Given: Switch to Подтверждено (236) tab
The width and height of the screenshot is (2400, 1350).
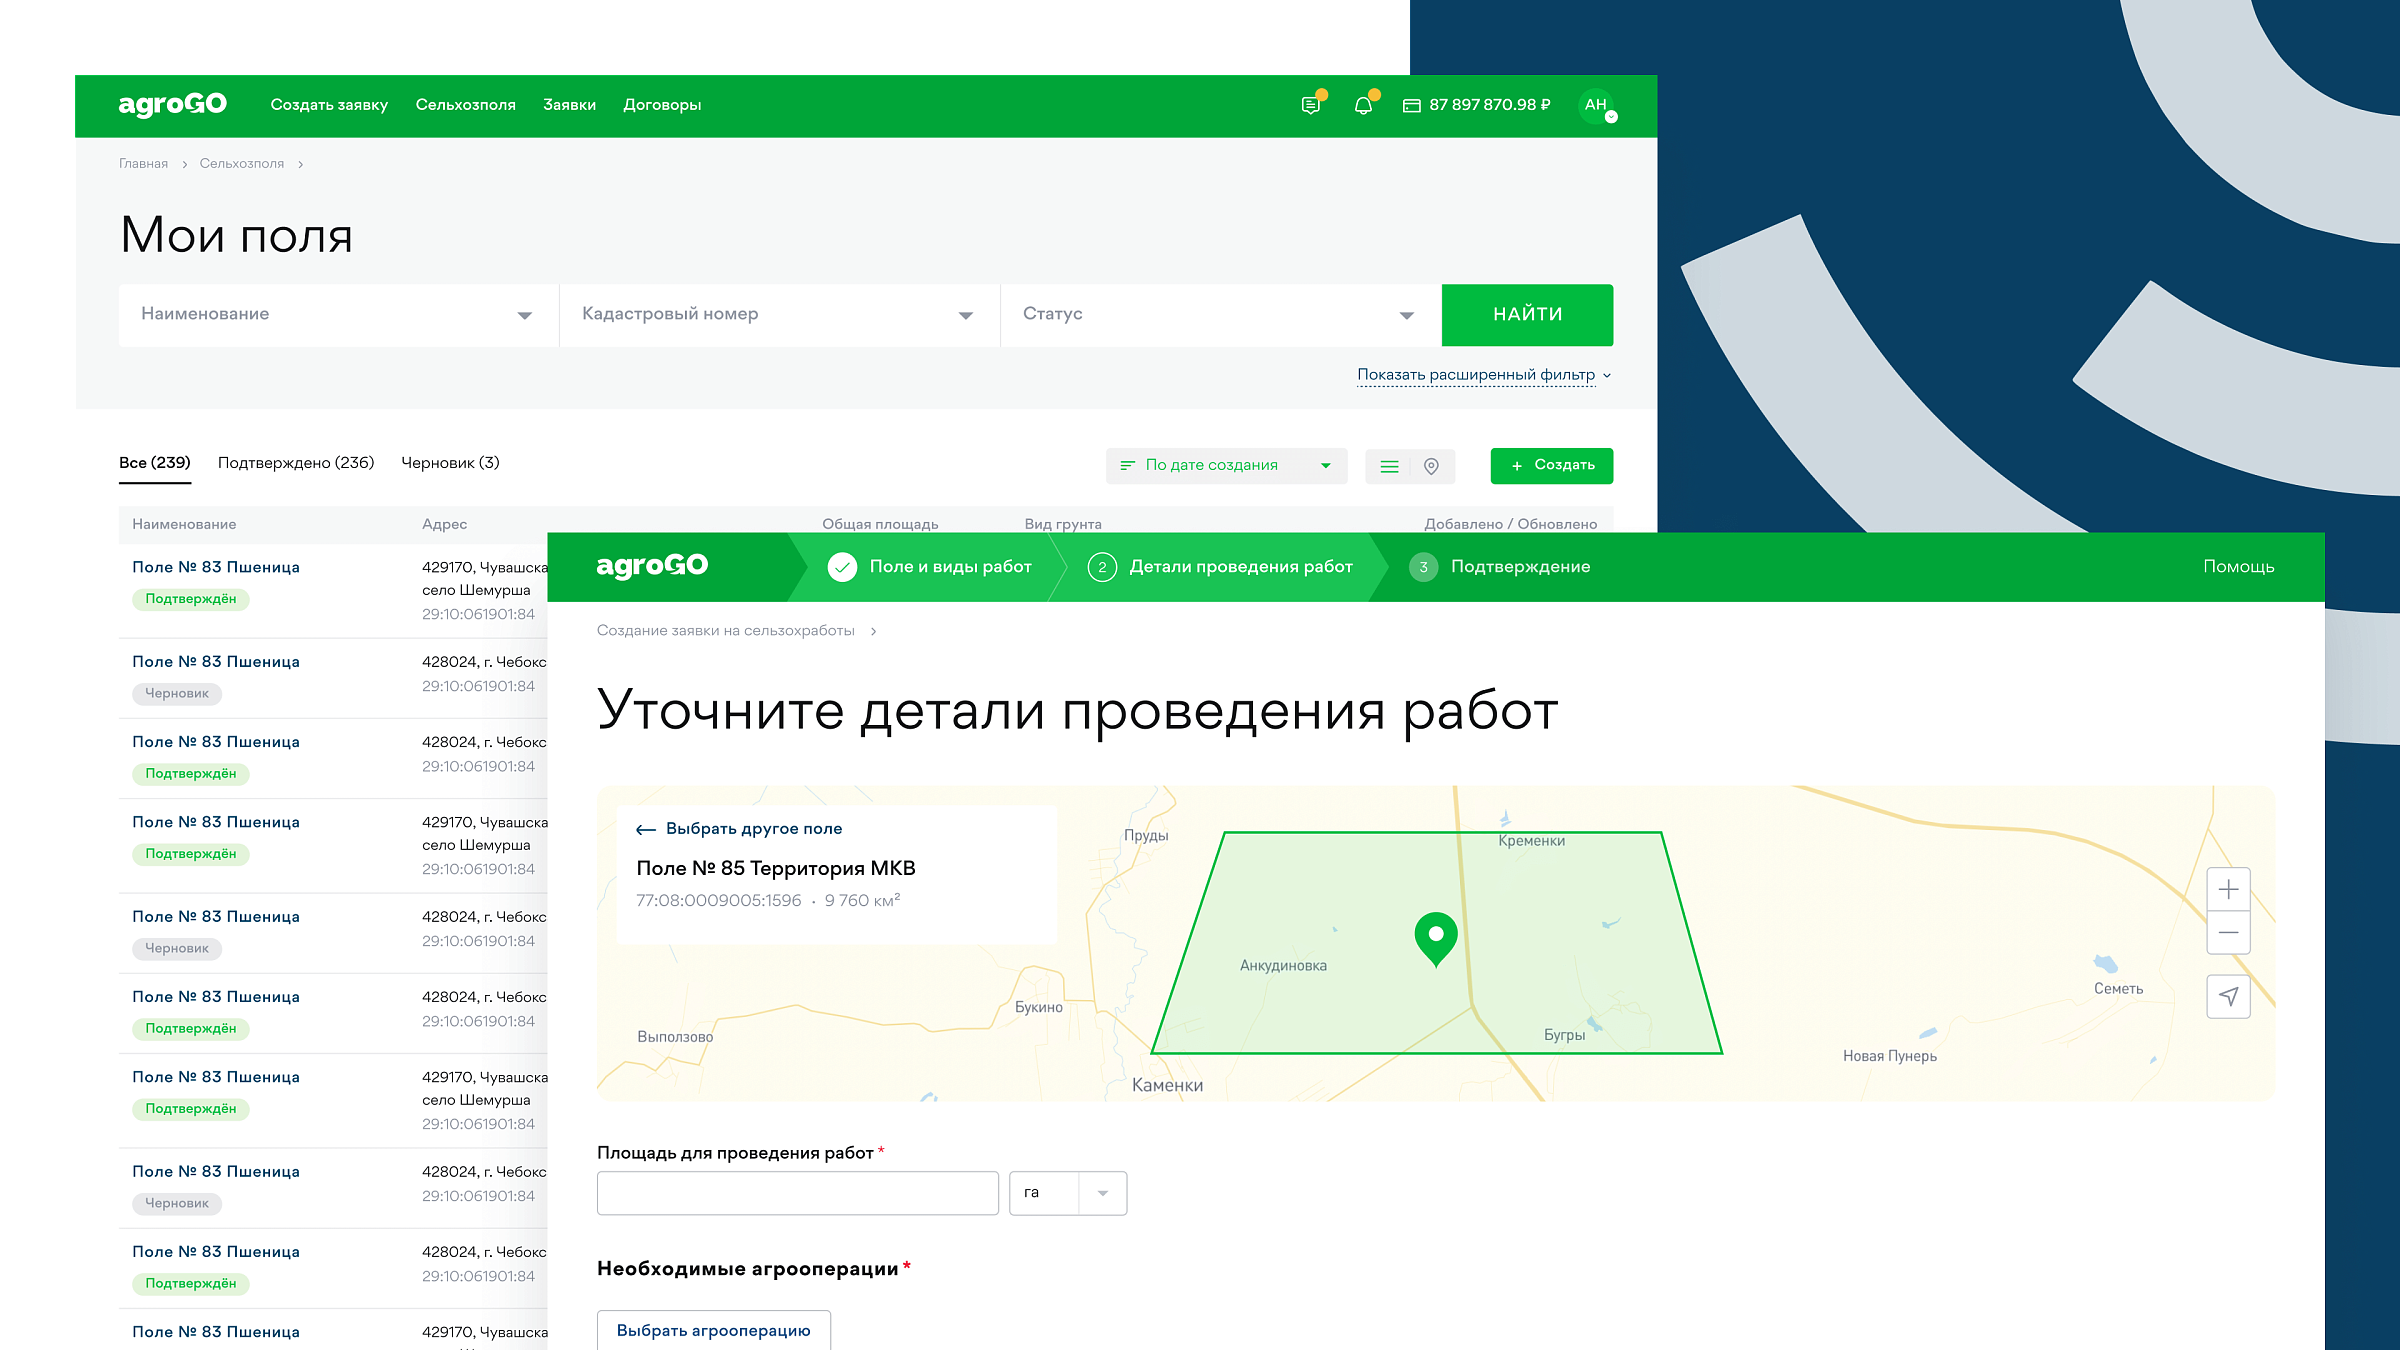Looking at the screenshot, I should tap(296, 463).
